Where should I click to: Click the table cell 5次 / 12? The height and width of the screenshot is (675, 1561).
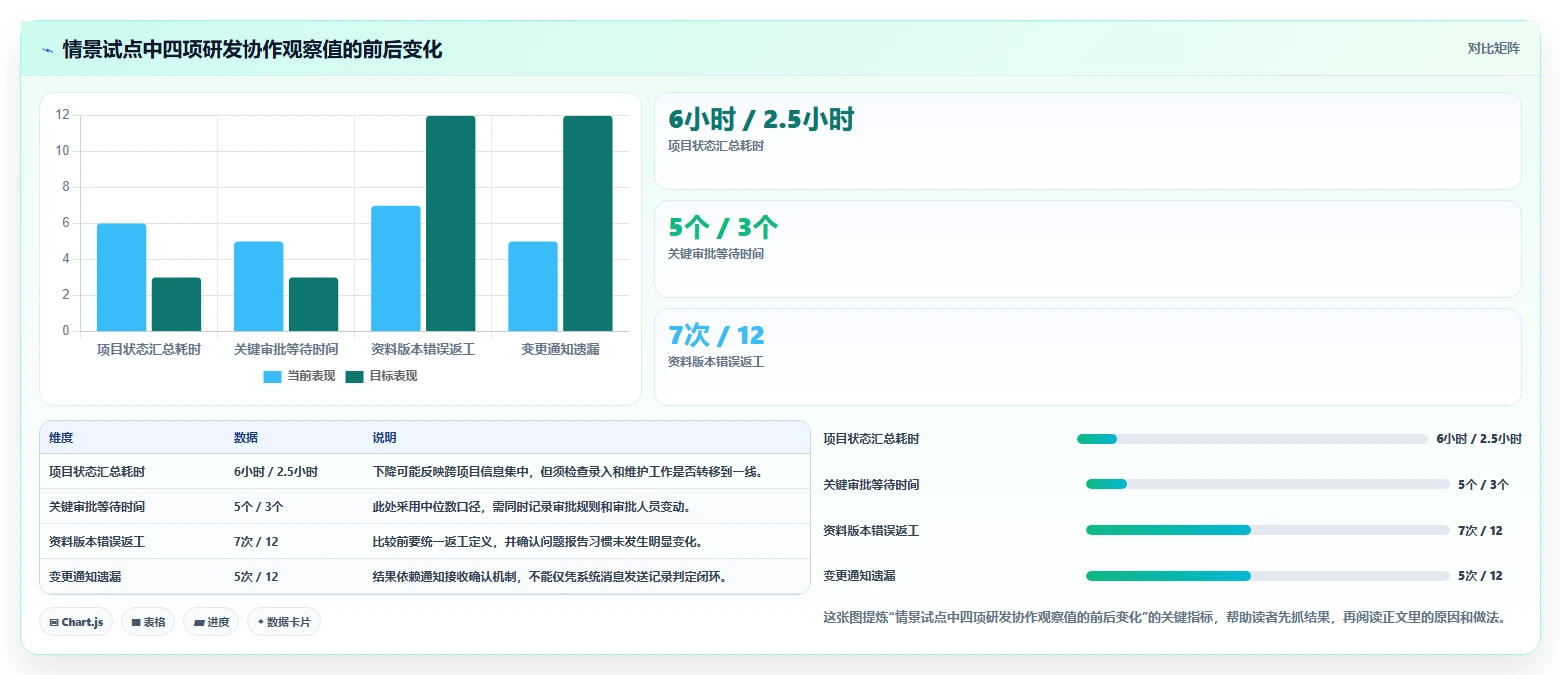(x=256, y=576)
